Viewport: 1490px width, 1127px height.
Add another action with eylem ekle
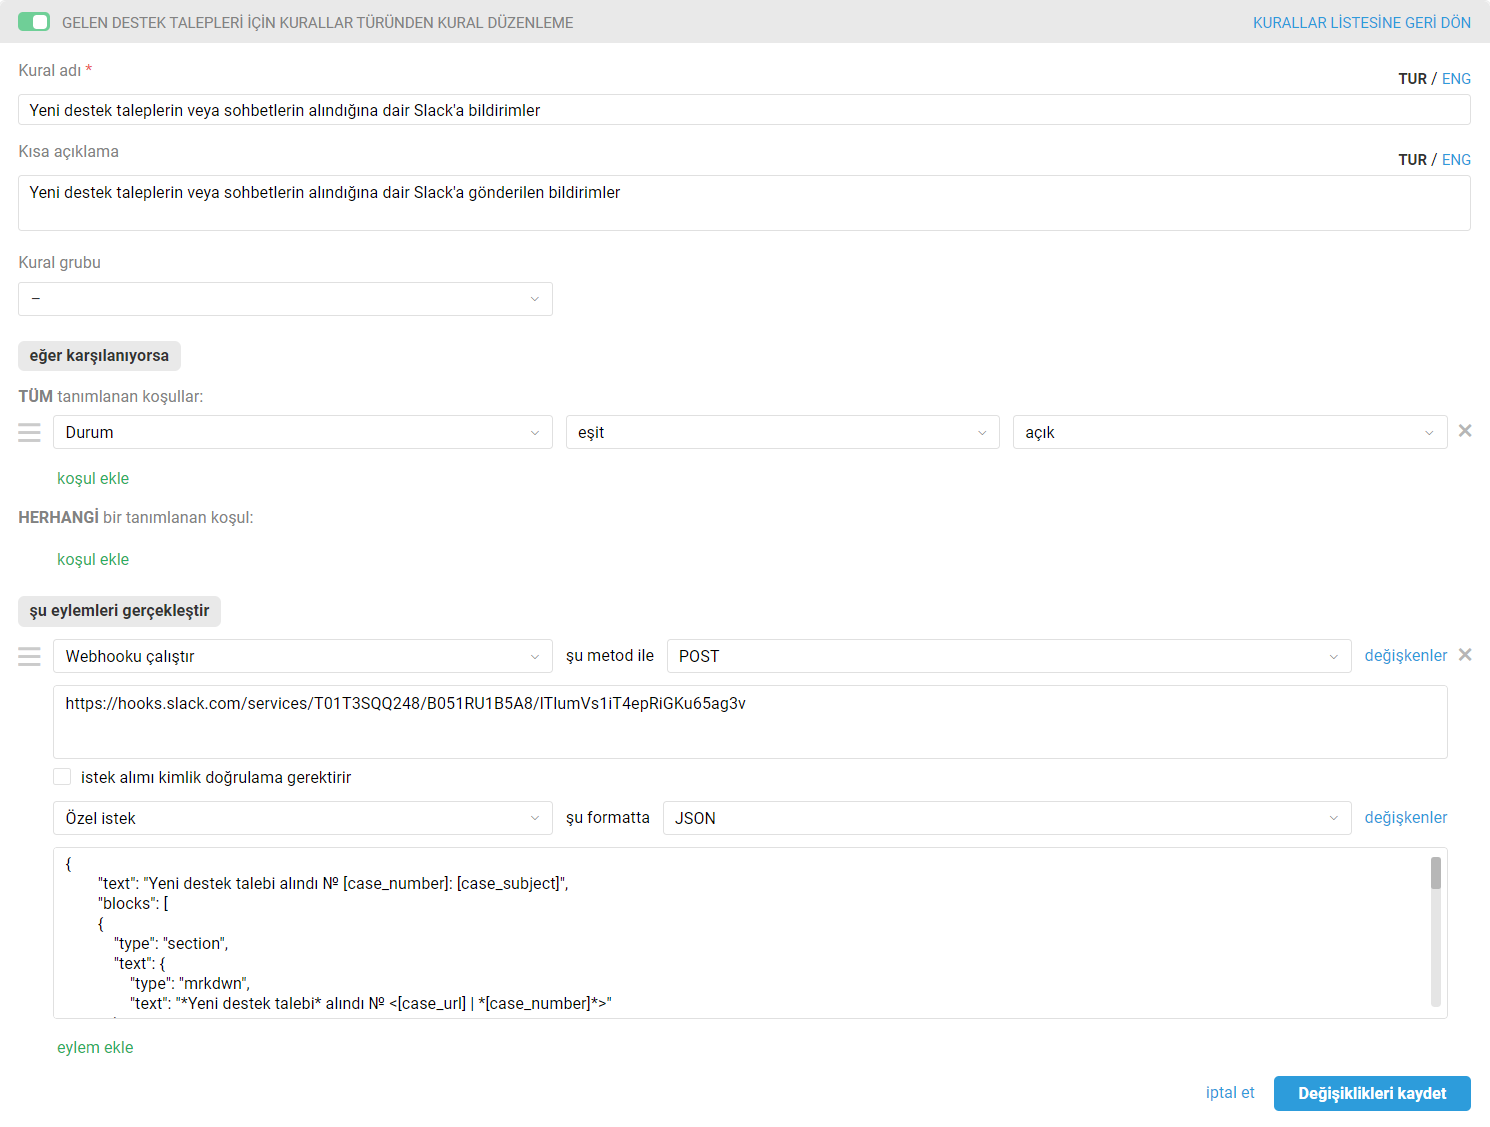tap(95, 1048)
